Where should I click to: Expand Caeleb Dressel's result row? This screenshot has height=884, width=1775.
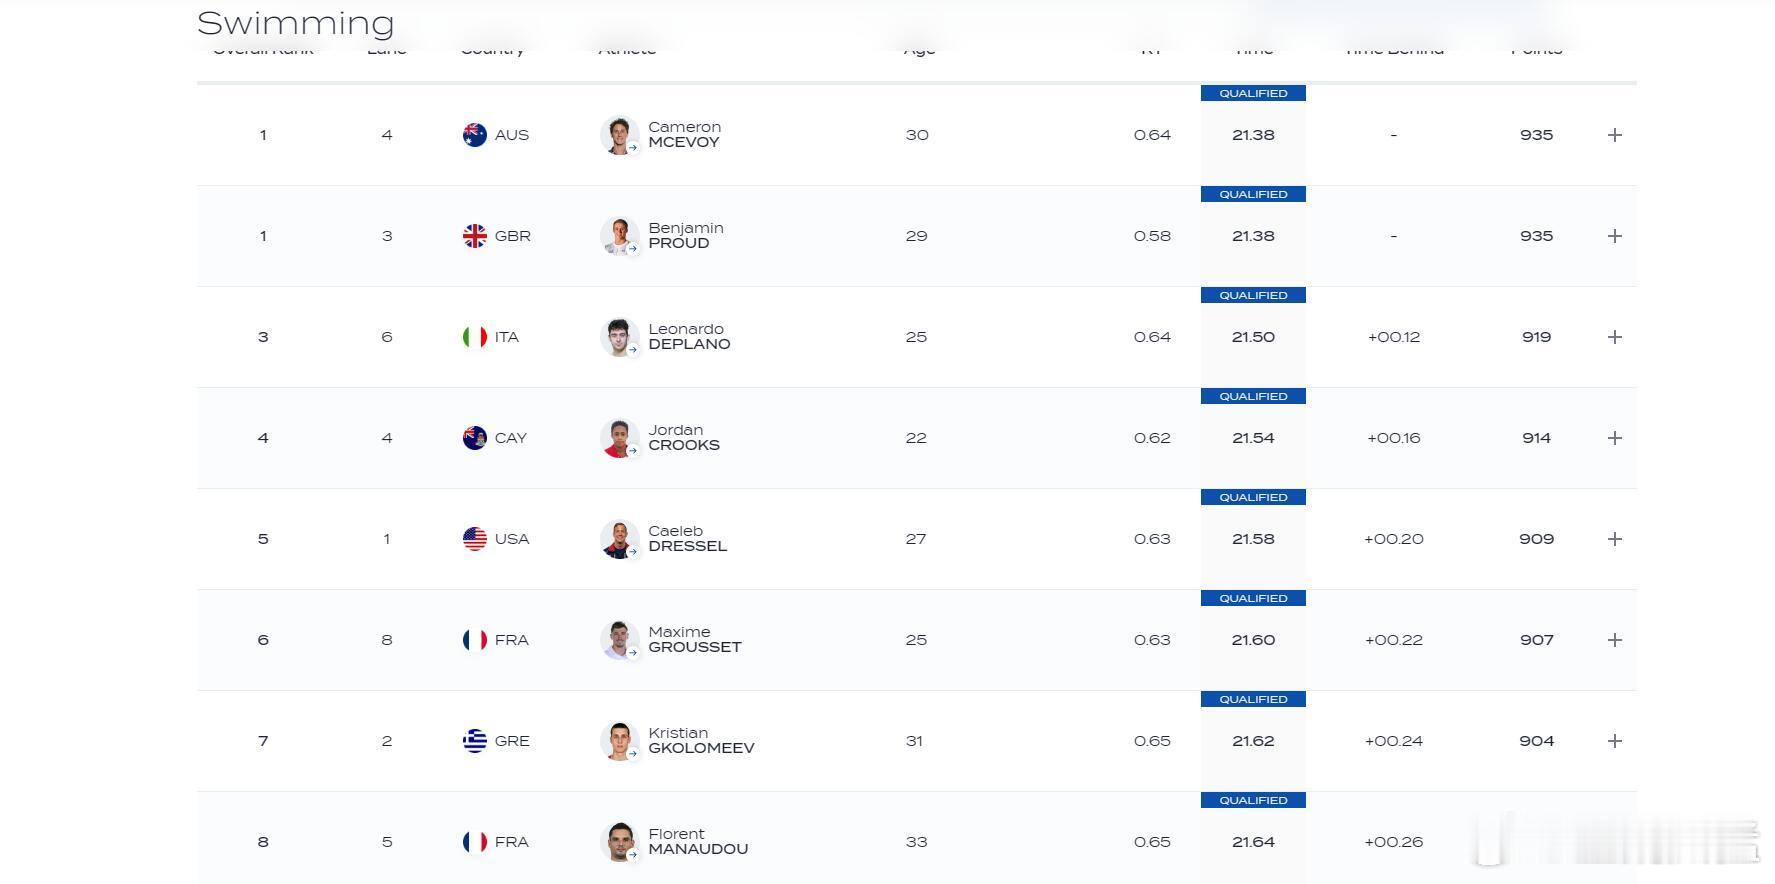pos(1614,539)
